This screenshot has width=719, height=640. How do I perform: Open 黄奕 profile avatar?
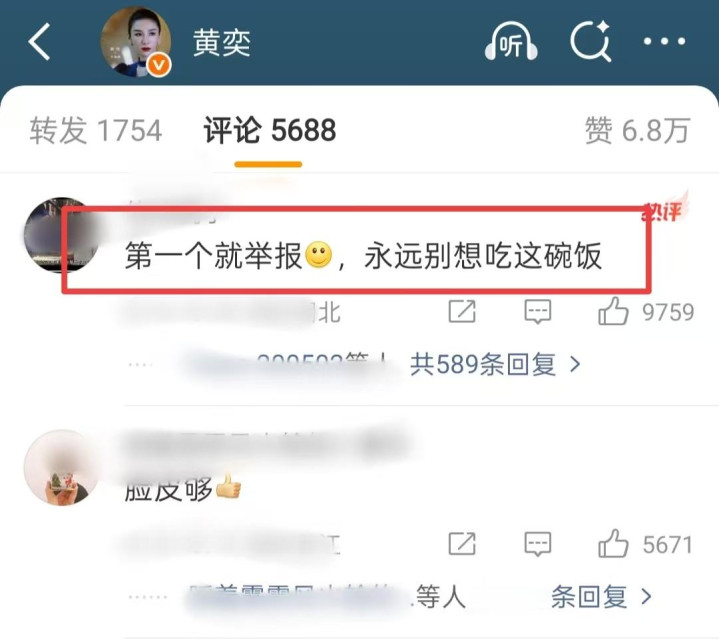pos(136,42)
